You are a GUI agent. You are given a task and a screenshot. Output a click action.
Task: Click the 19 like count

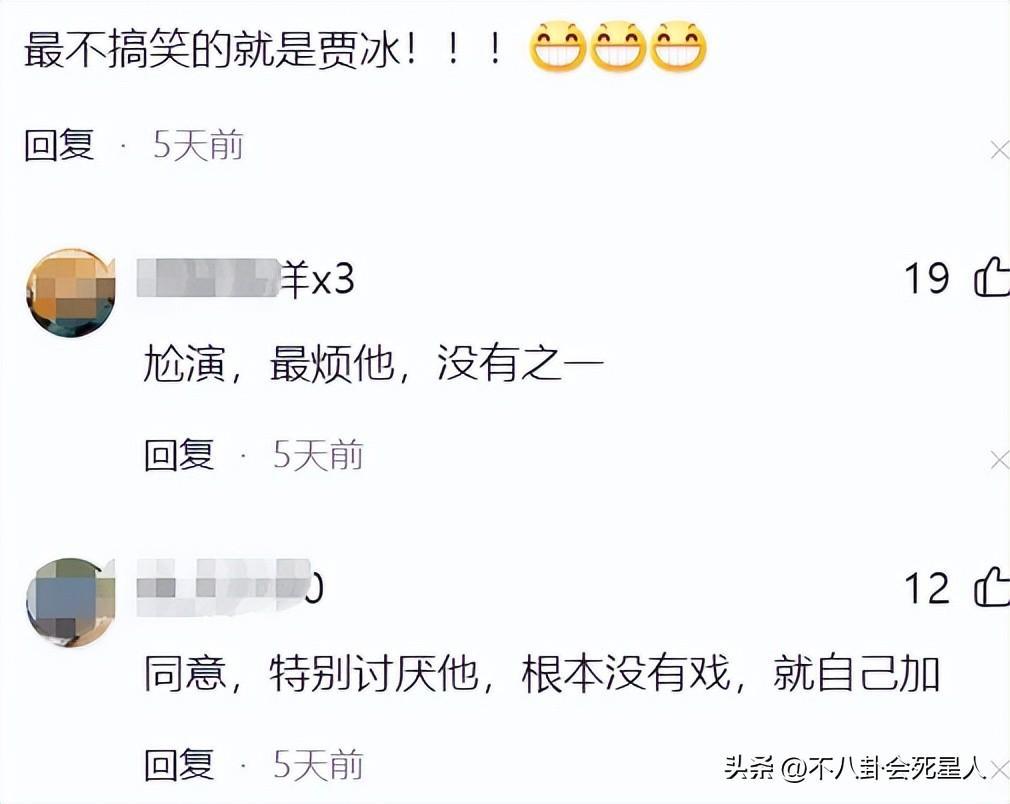tap(927, 278)
